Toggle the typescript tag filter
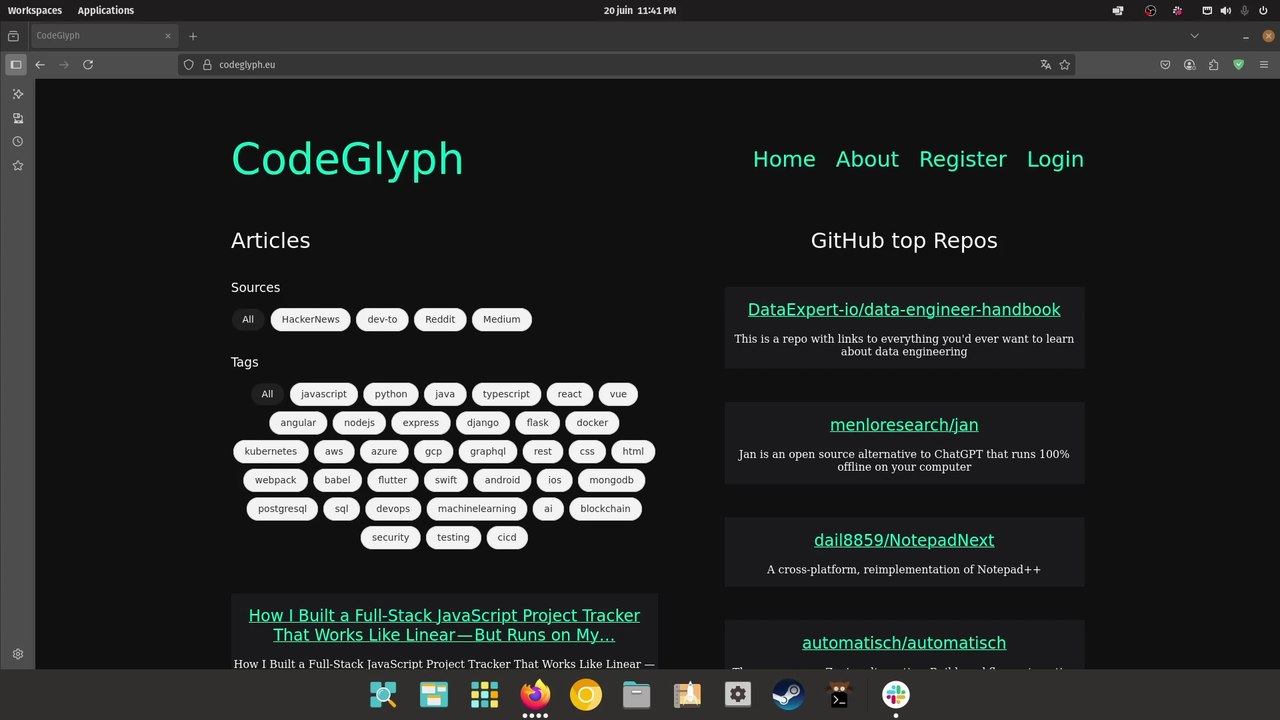Image resolution: width=1280 pixels, height=720 pixels. click(506, 394)
